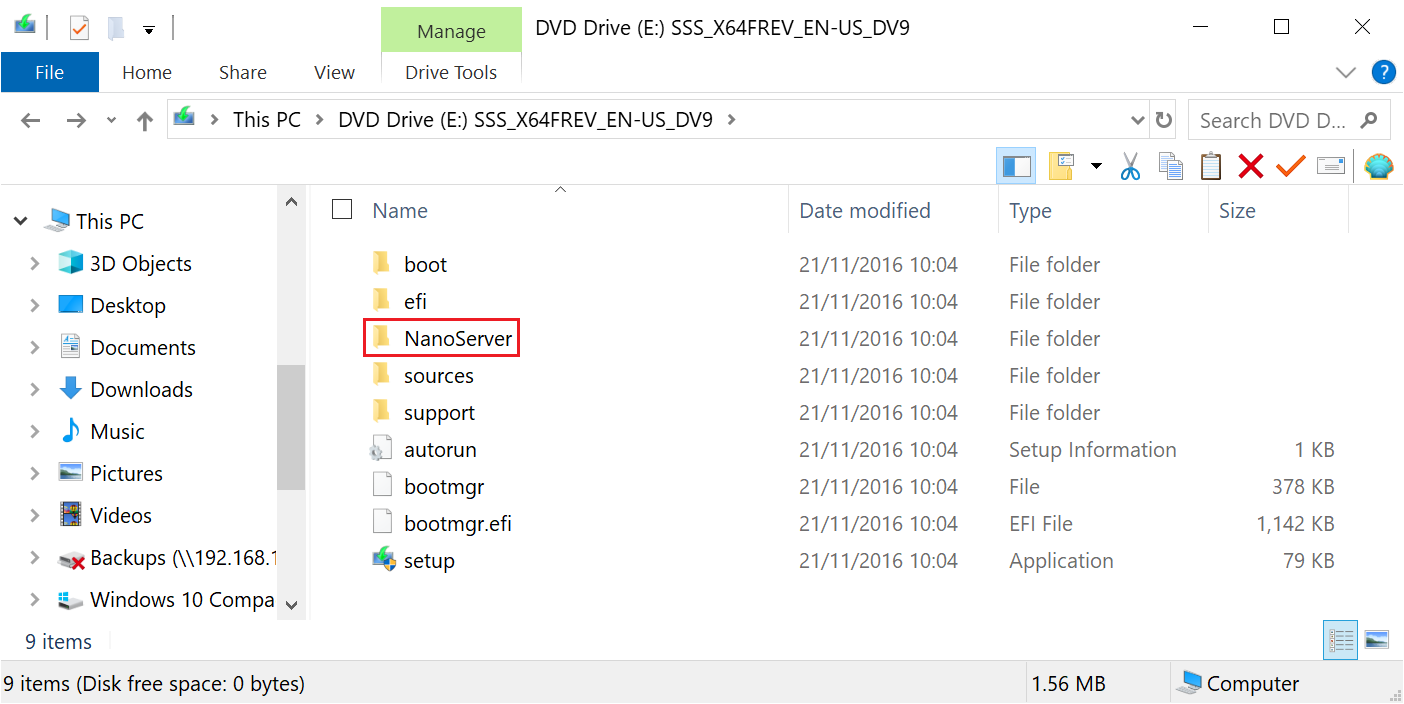Screen dimensions: 1404x704
Task: Sort files by Date modified column
Action: point(864,211)
